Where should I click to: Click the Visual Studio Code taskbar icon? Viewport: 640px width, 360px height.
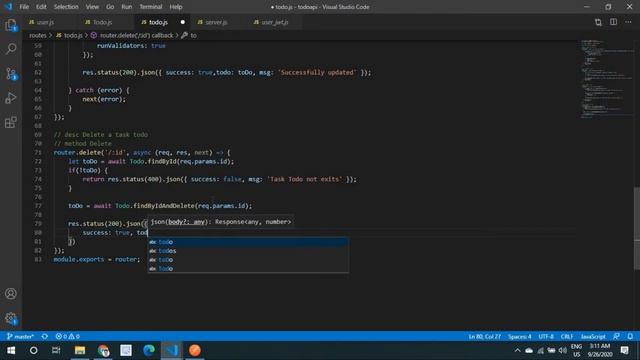[172, 350]
